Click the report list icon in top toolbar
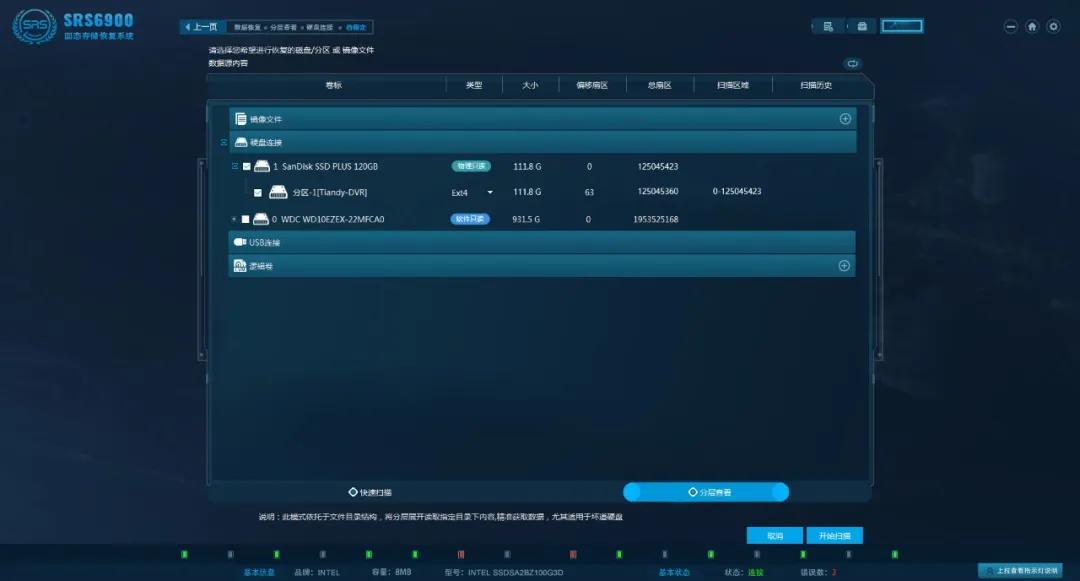The width and height of the screenshot is (1080, 581). tap(828, 26)
